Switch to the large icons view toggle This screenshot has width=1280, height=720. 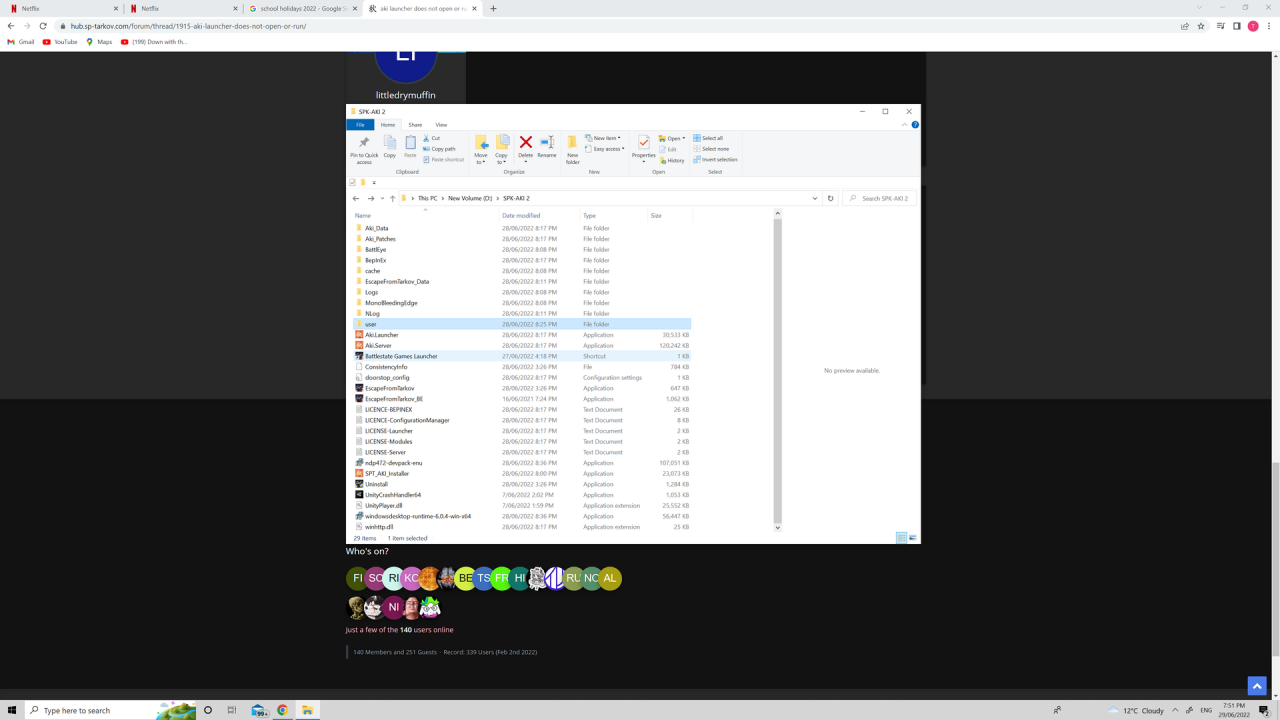coord(913,538)
